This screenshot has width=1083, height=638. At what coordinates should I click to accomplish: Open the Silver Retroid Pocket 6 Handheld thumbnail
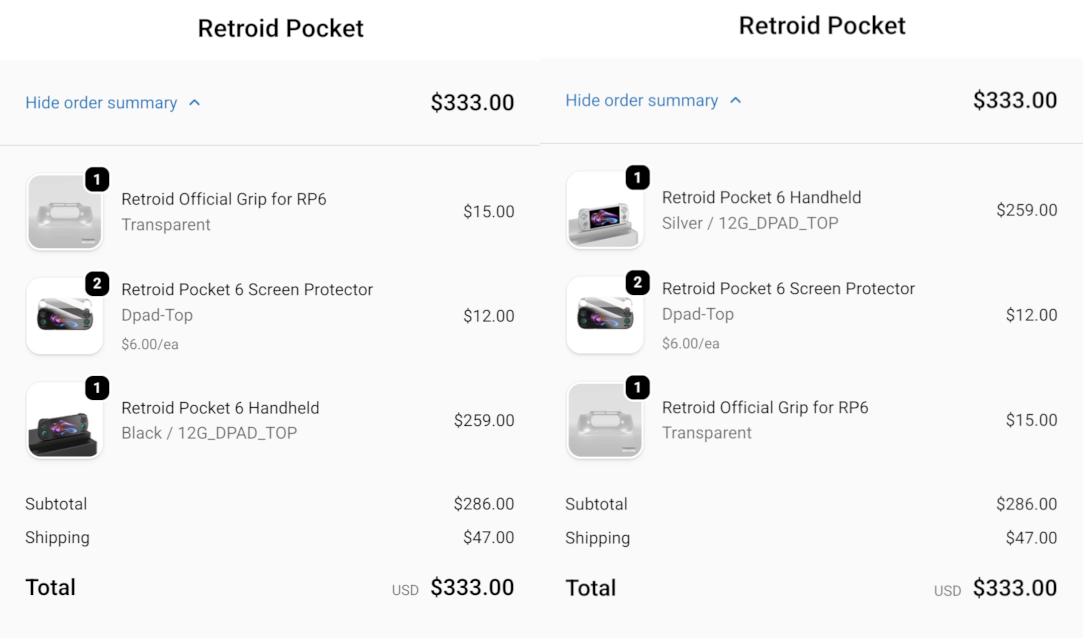[605, 211]
